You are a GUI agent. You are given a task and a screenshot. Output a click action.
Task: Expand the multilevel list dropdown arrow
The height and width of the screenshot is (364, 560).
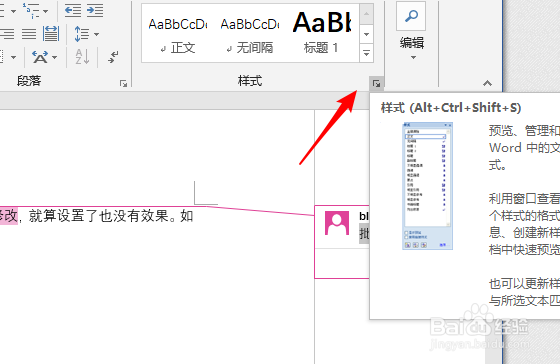[45, 11]
